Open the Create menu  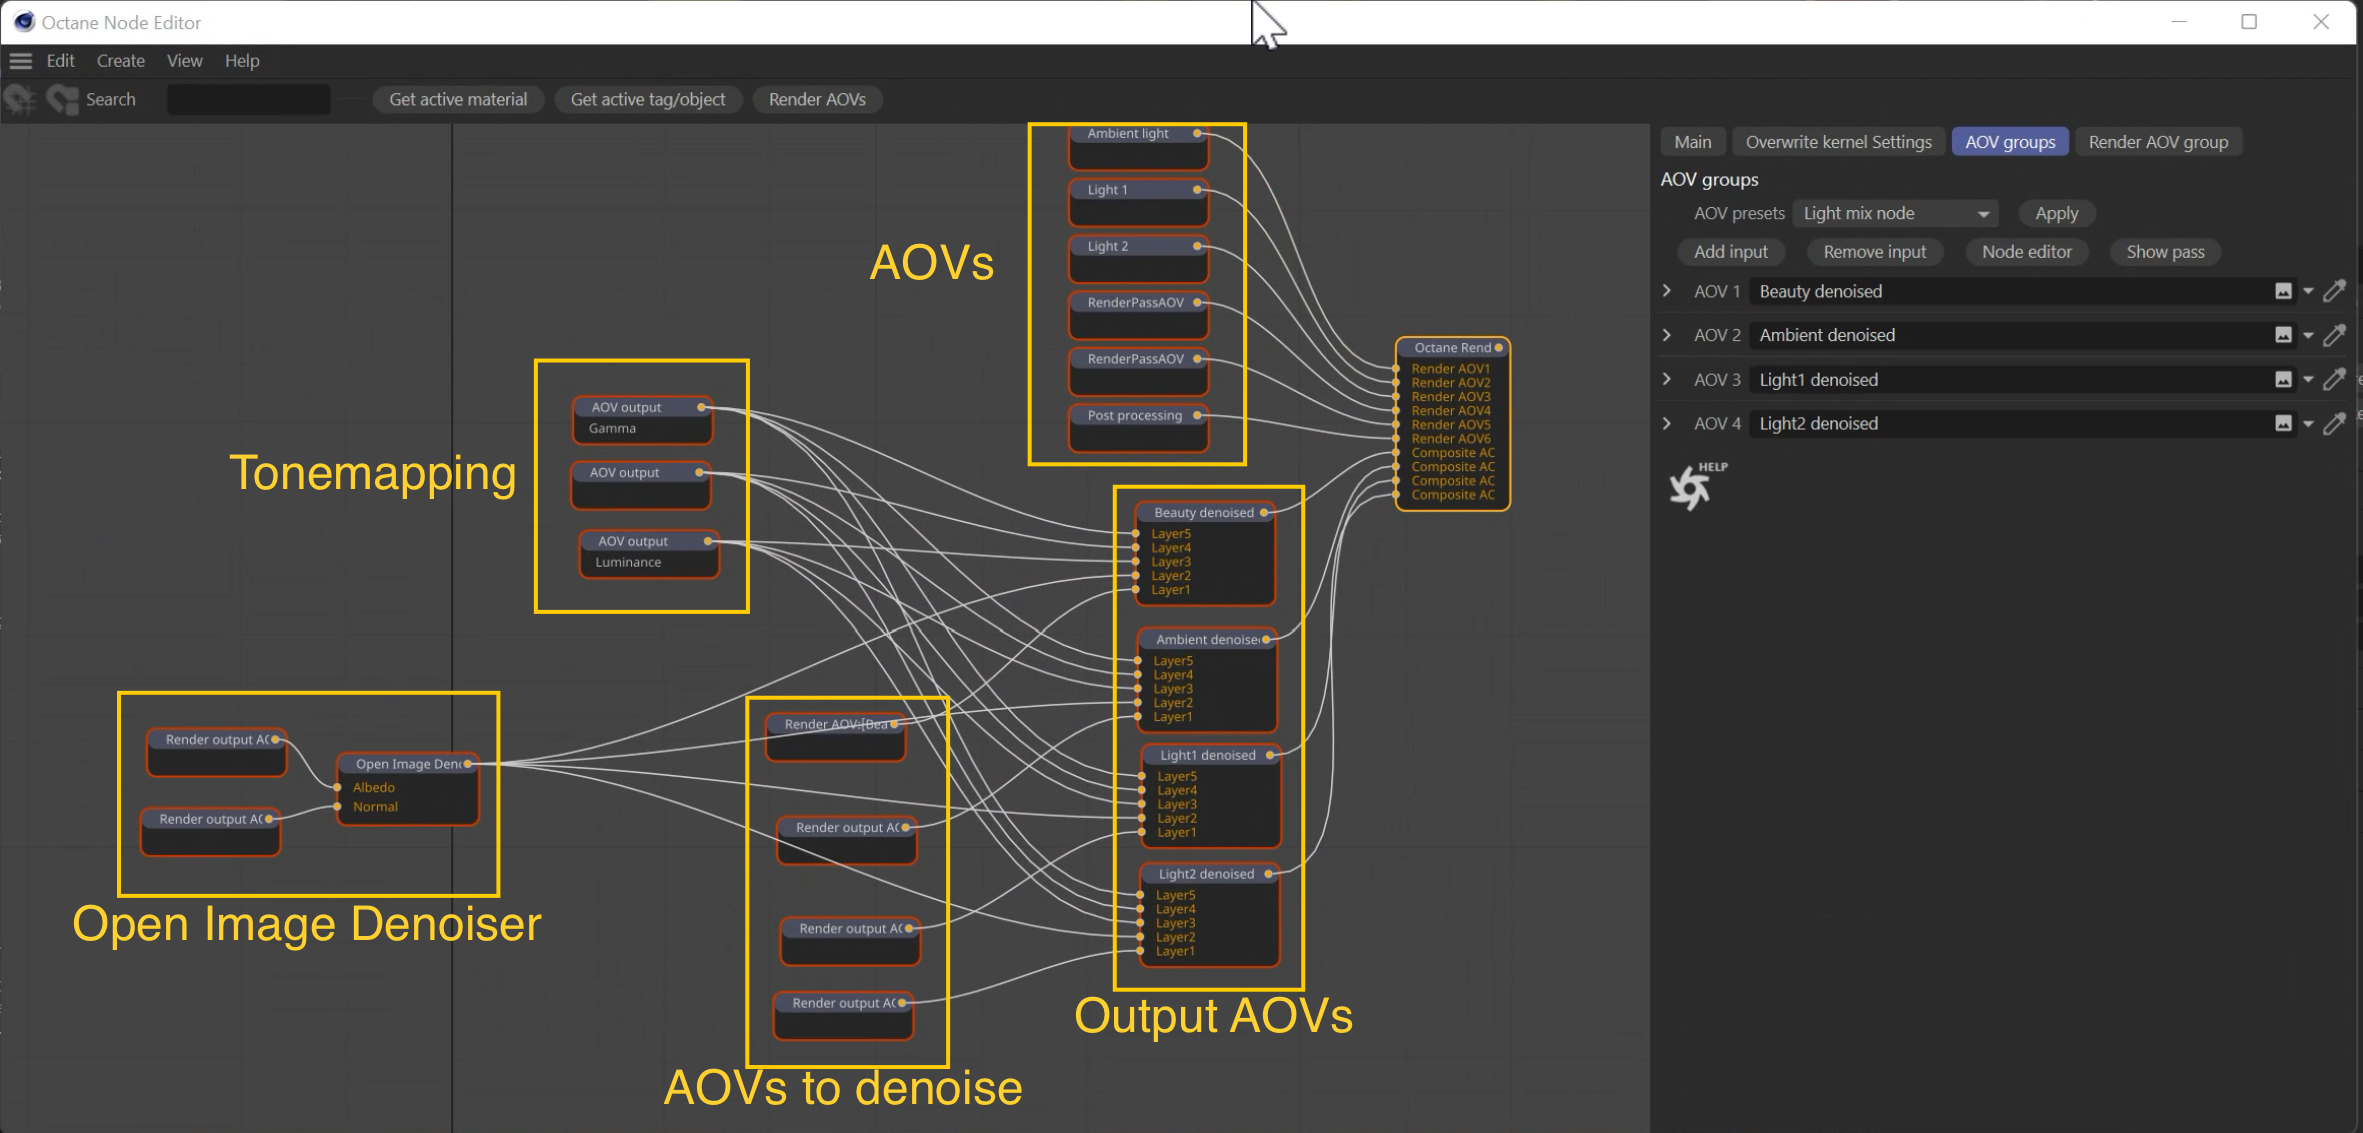[x=120, y=61]
